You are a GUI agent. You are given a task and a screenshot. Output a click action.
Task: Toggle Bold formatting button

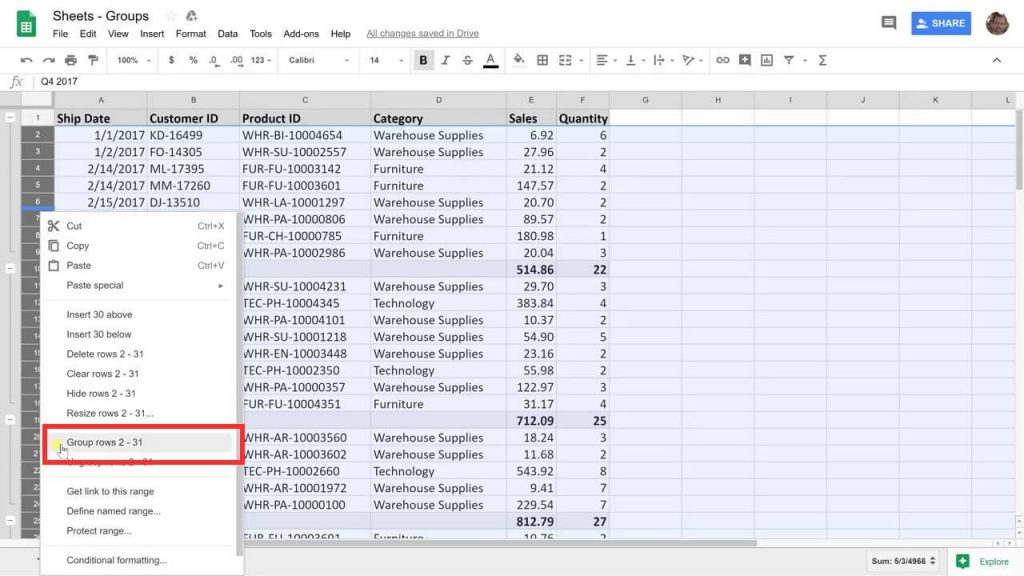[423, 61]
